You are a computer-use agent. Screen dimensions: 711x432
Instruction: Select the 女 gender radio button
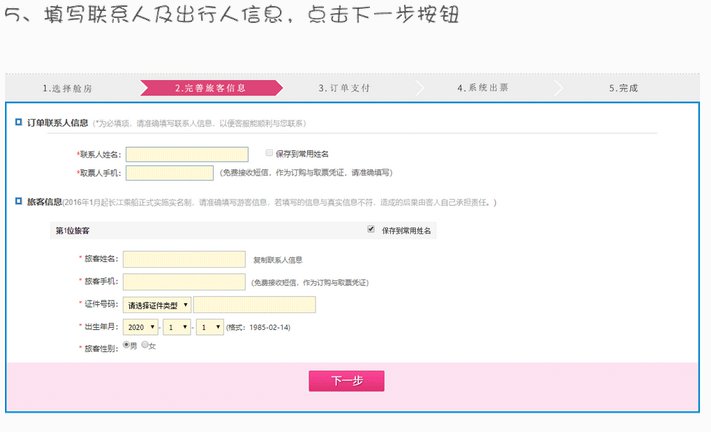(x=145, y=345)
